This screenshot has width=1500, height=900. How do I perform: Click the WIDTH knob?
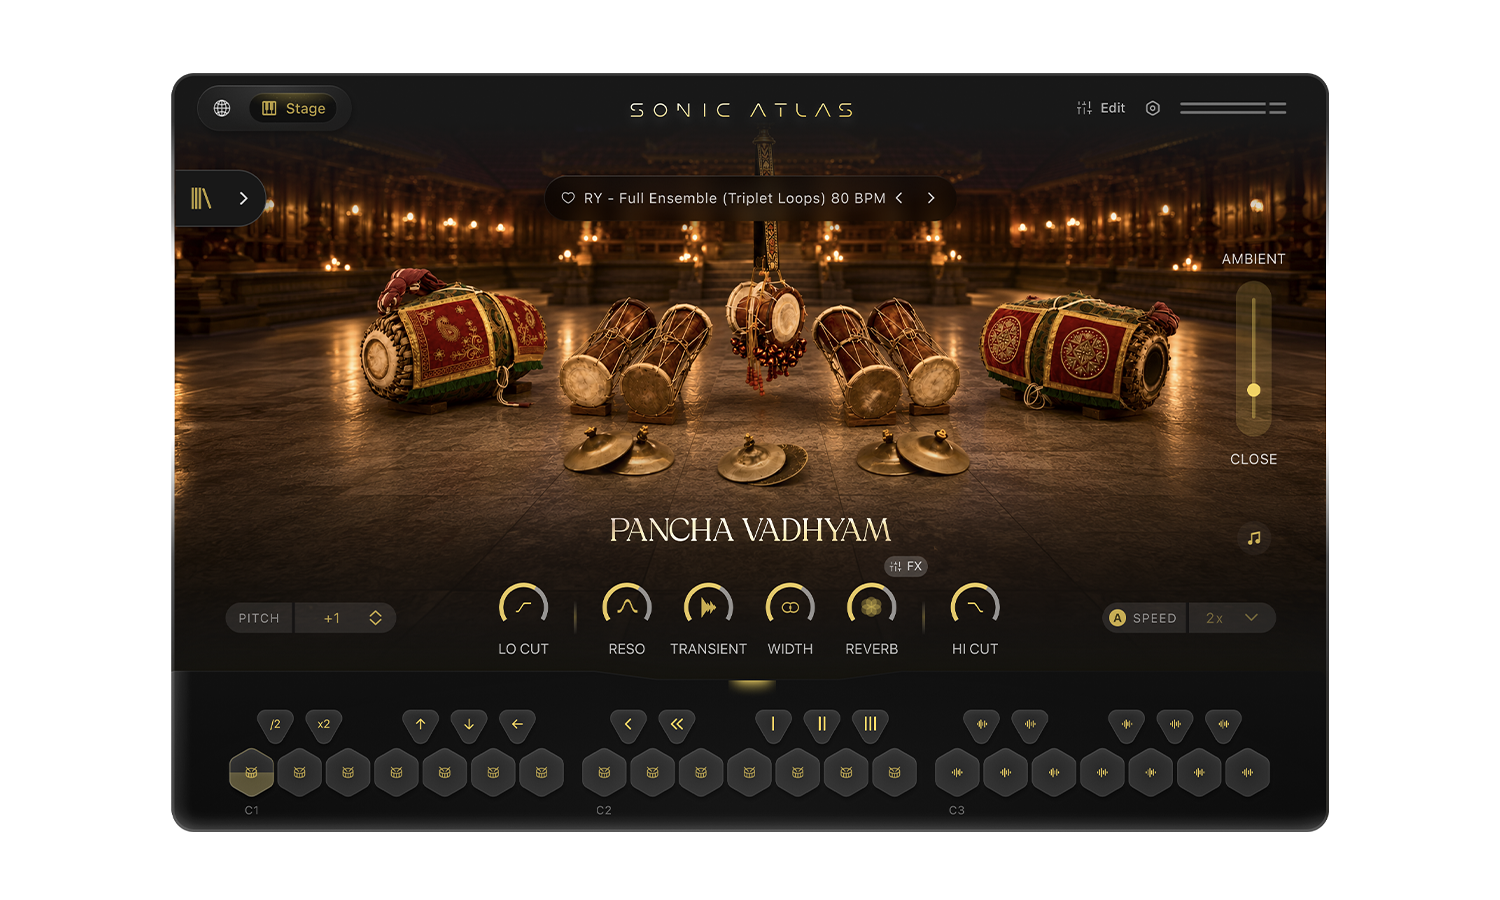pos(790,607)
